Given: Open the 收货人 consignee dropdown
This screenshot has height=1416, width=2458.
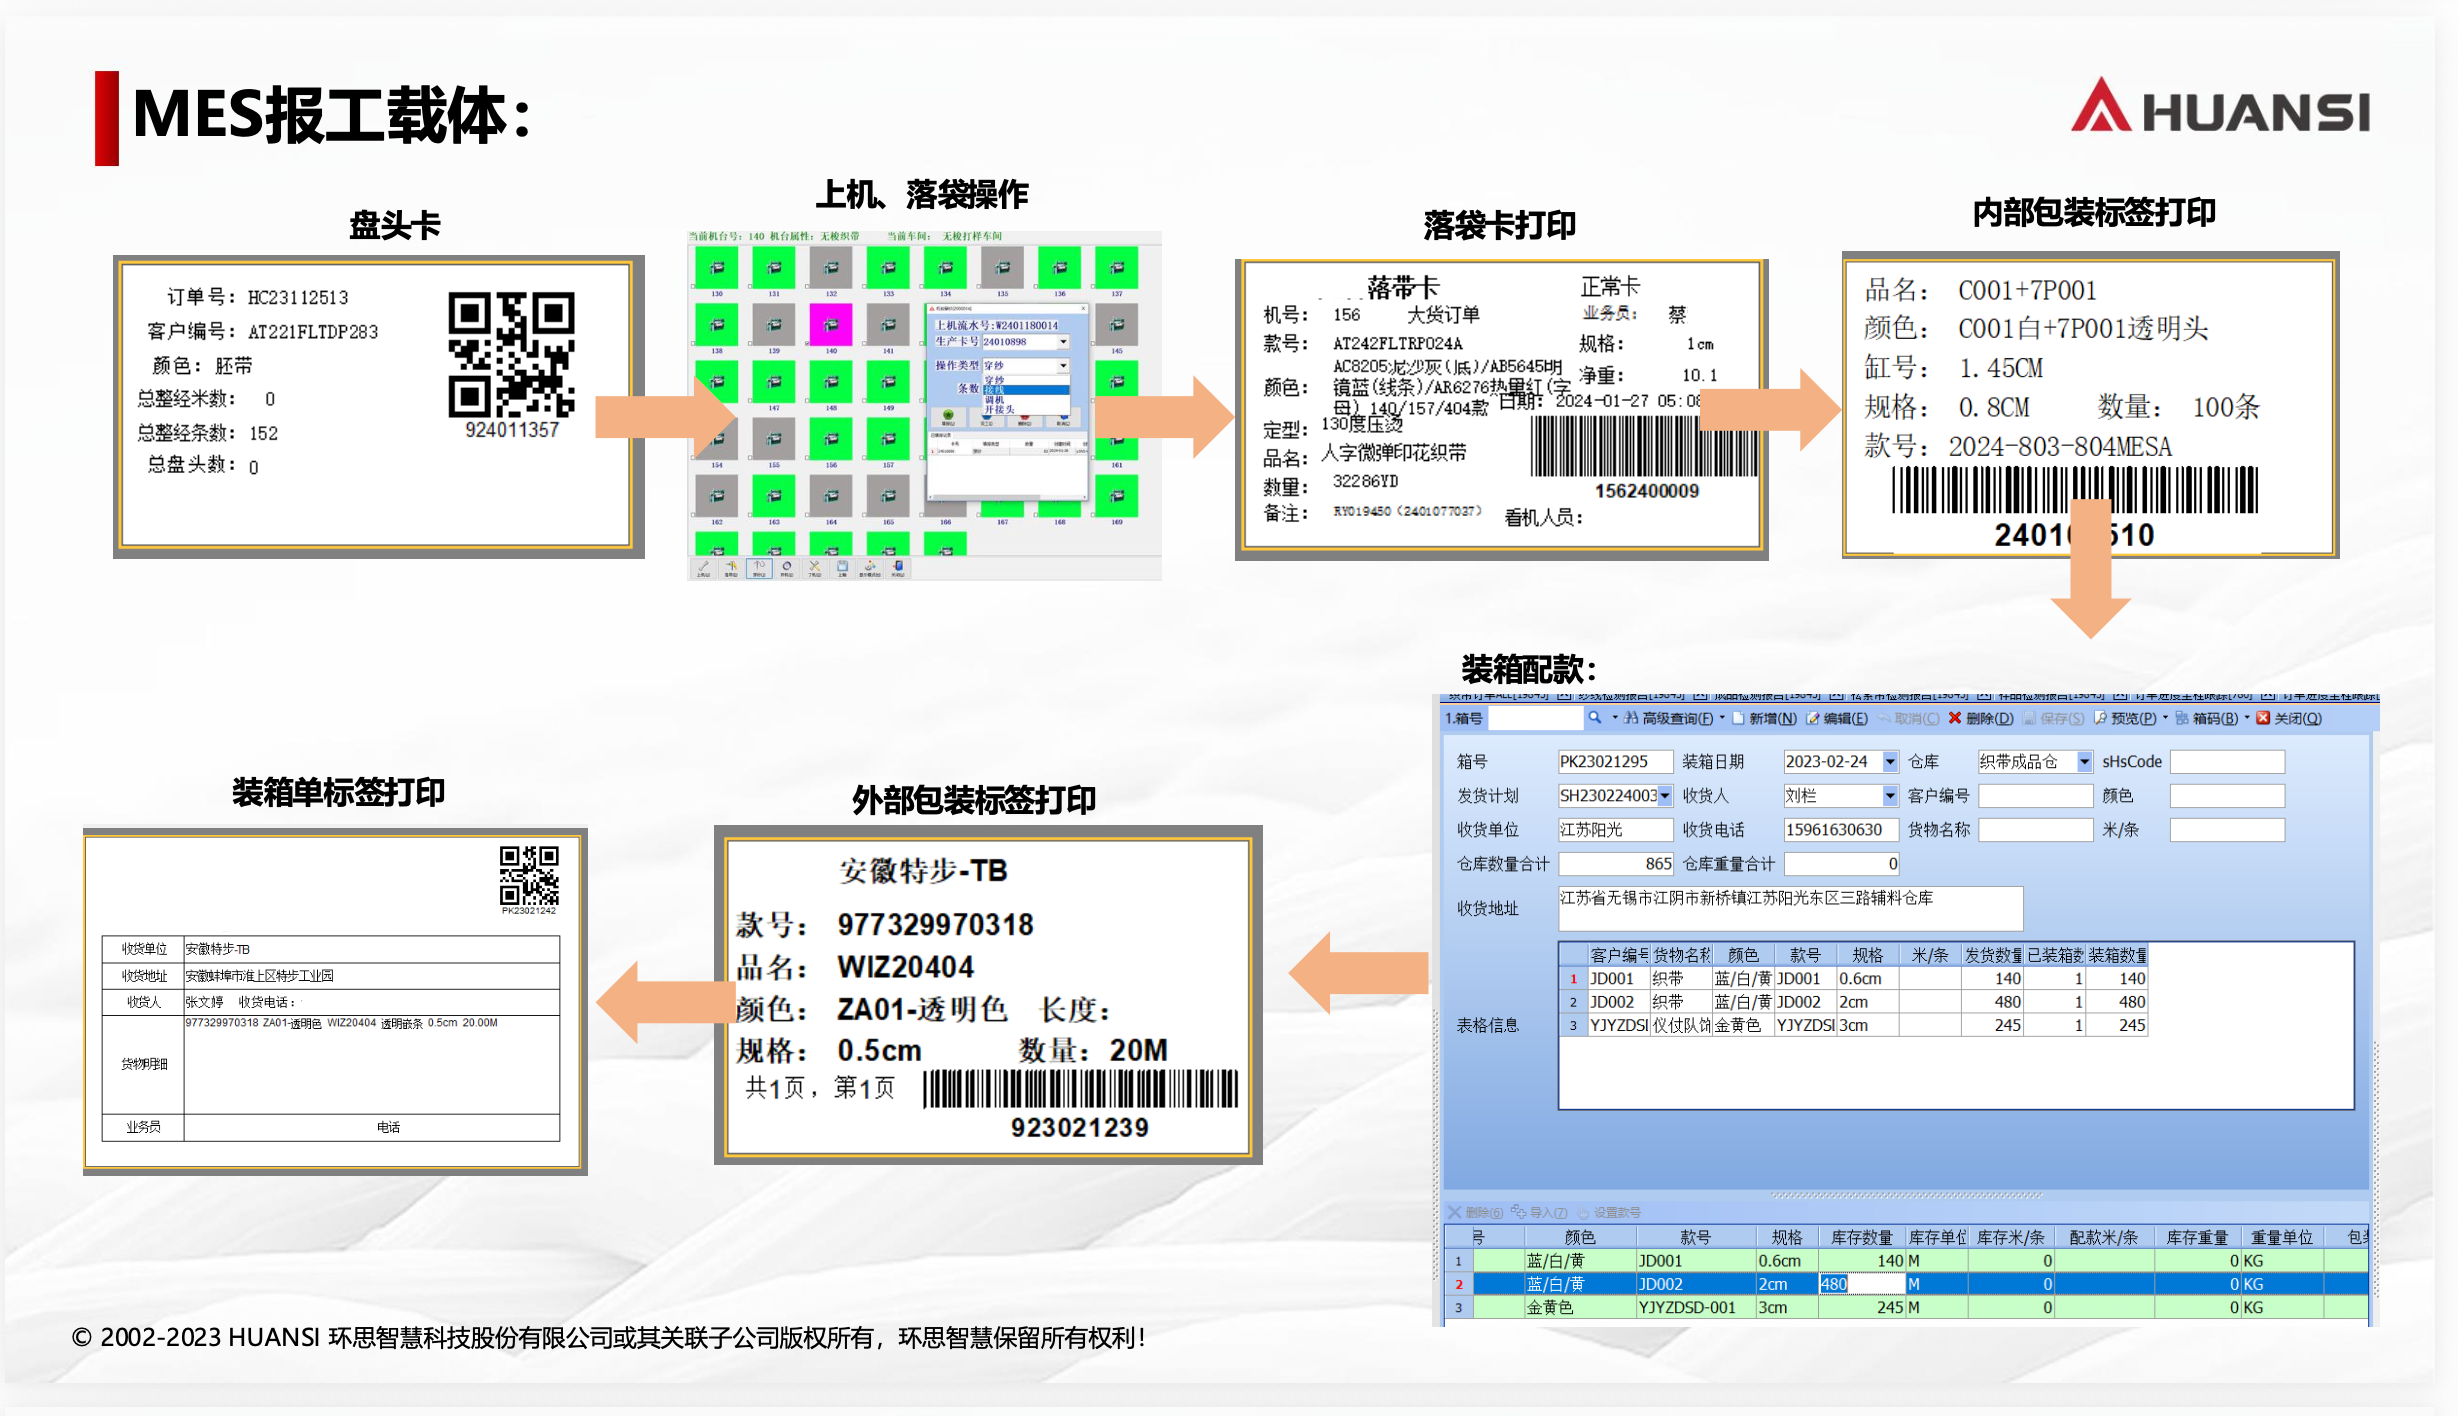Looking at the screenshot, I should (1890, 796).
